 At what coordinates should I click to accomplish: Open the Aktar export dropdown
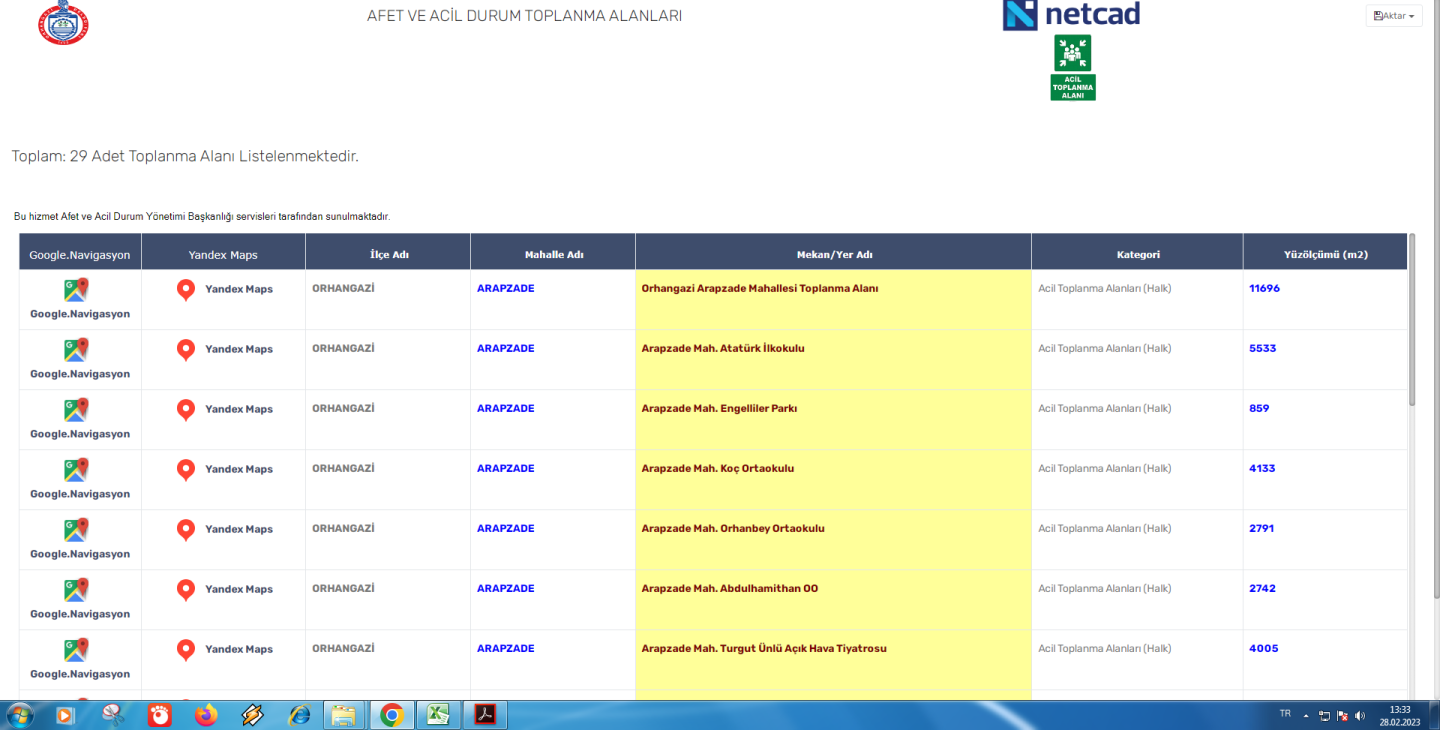pyautogui.click(x=1394, y=16)
